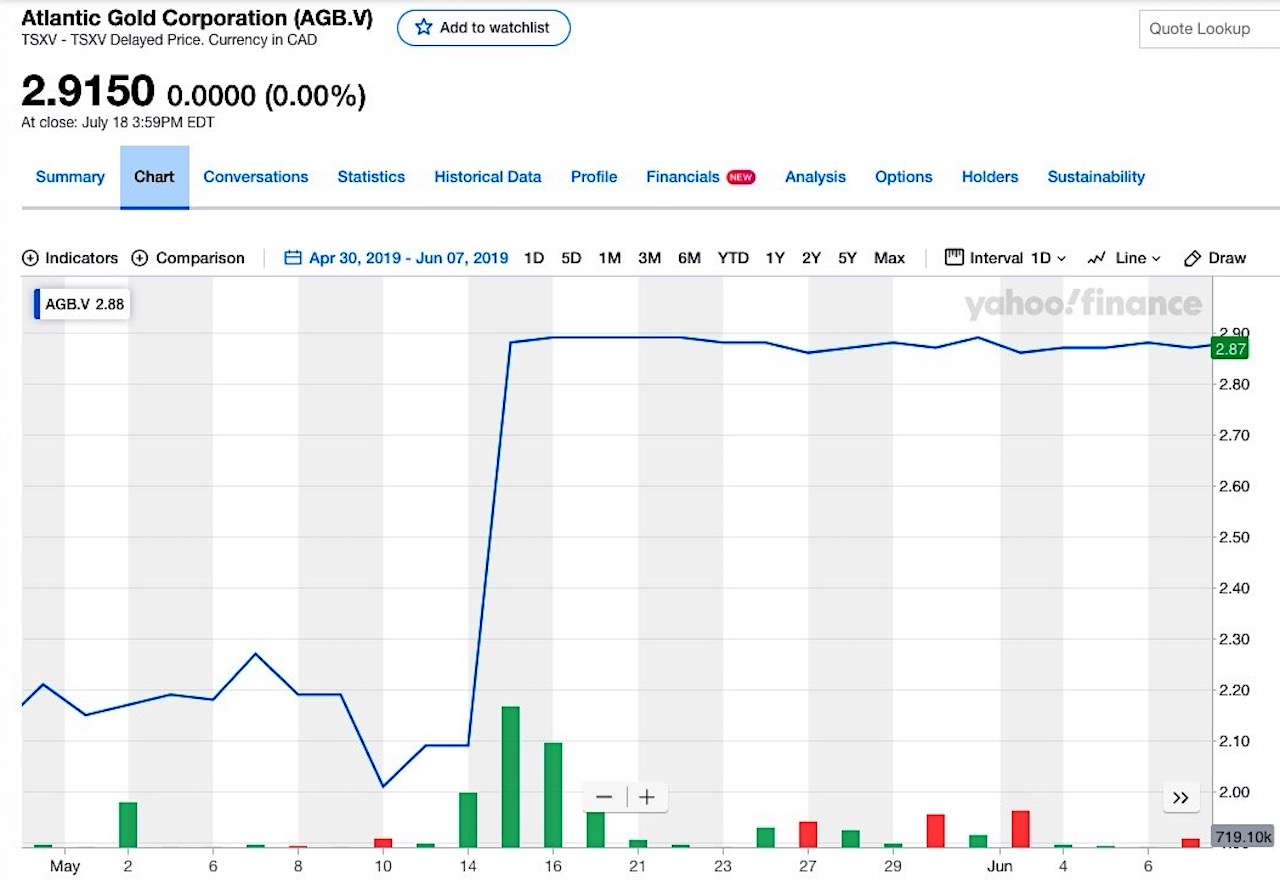Click the double-arrow scroll forward button

pos(1180,797)
